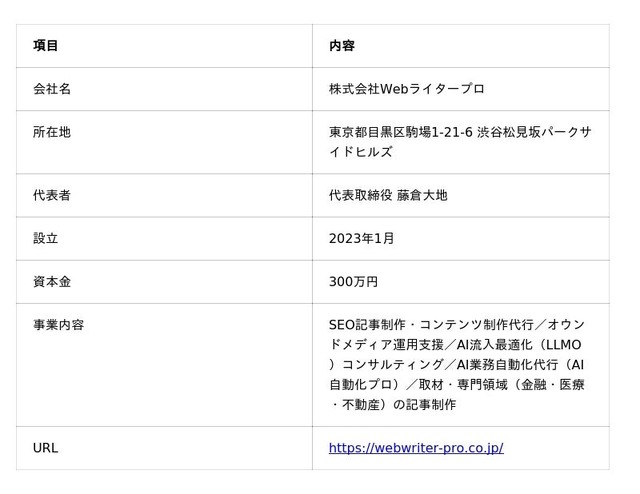640x494 pixels.
Task: Click representative name 代表取締役 藤倉大地
Action: point(388,195)
